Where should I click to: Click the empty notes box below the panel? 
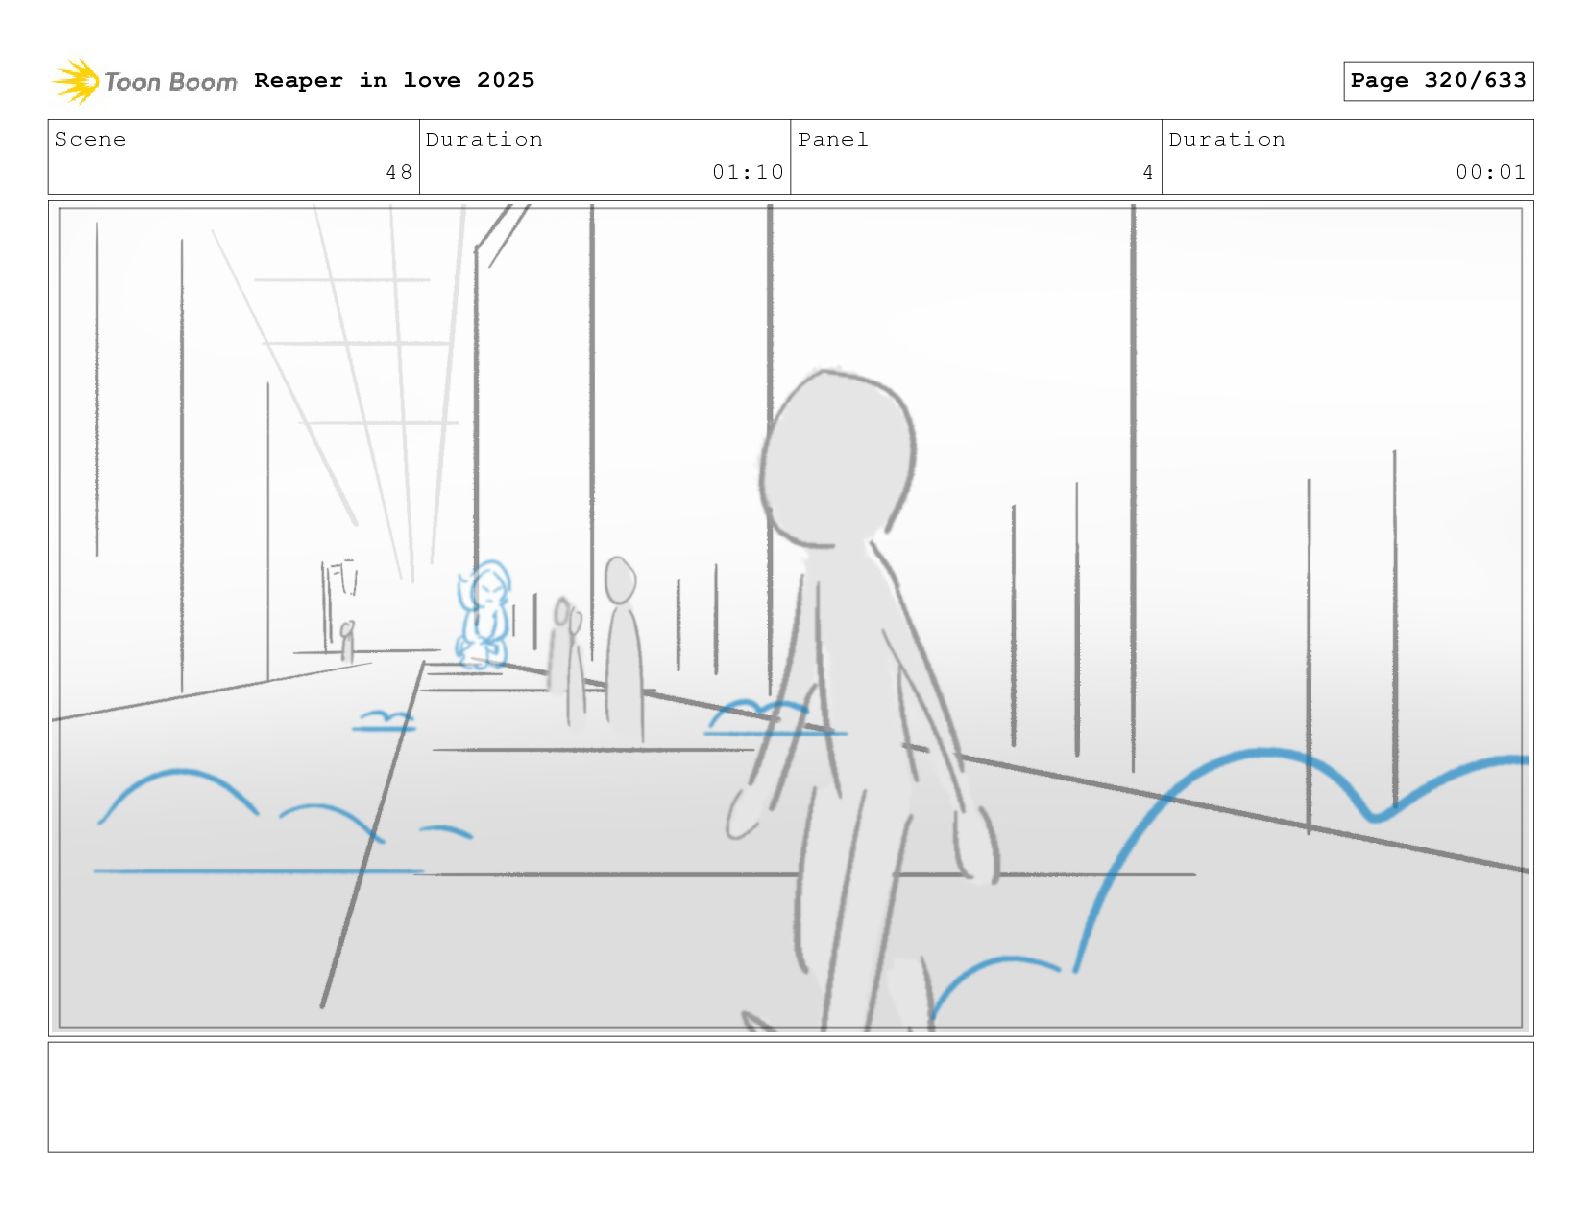click(x=790, y=1097)
